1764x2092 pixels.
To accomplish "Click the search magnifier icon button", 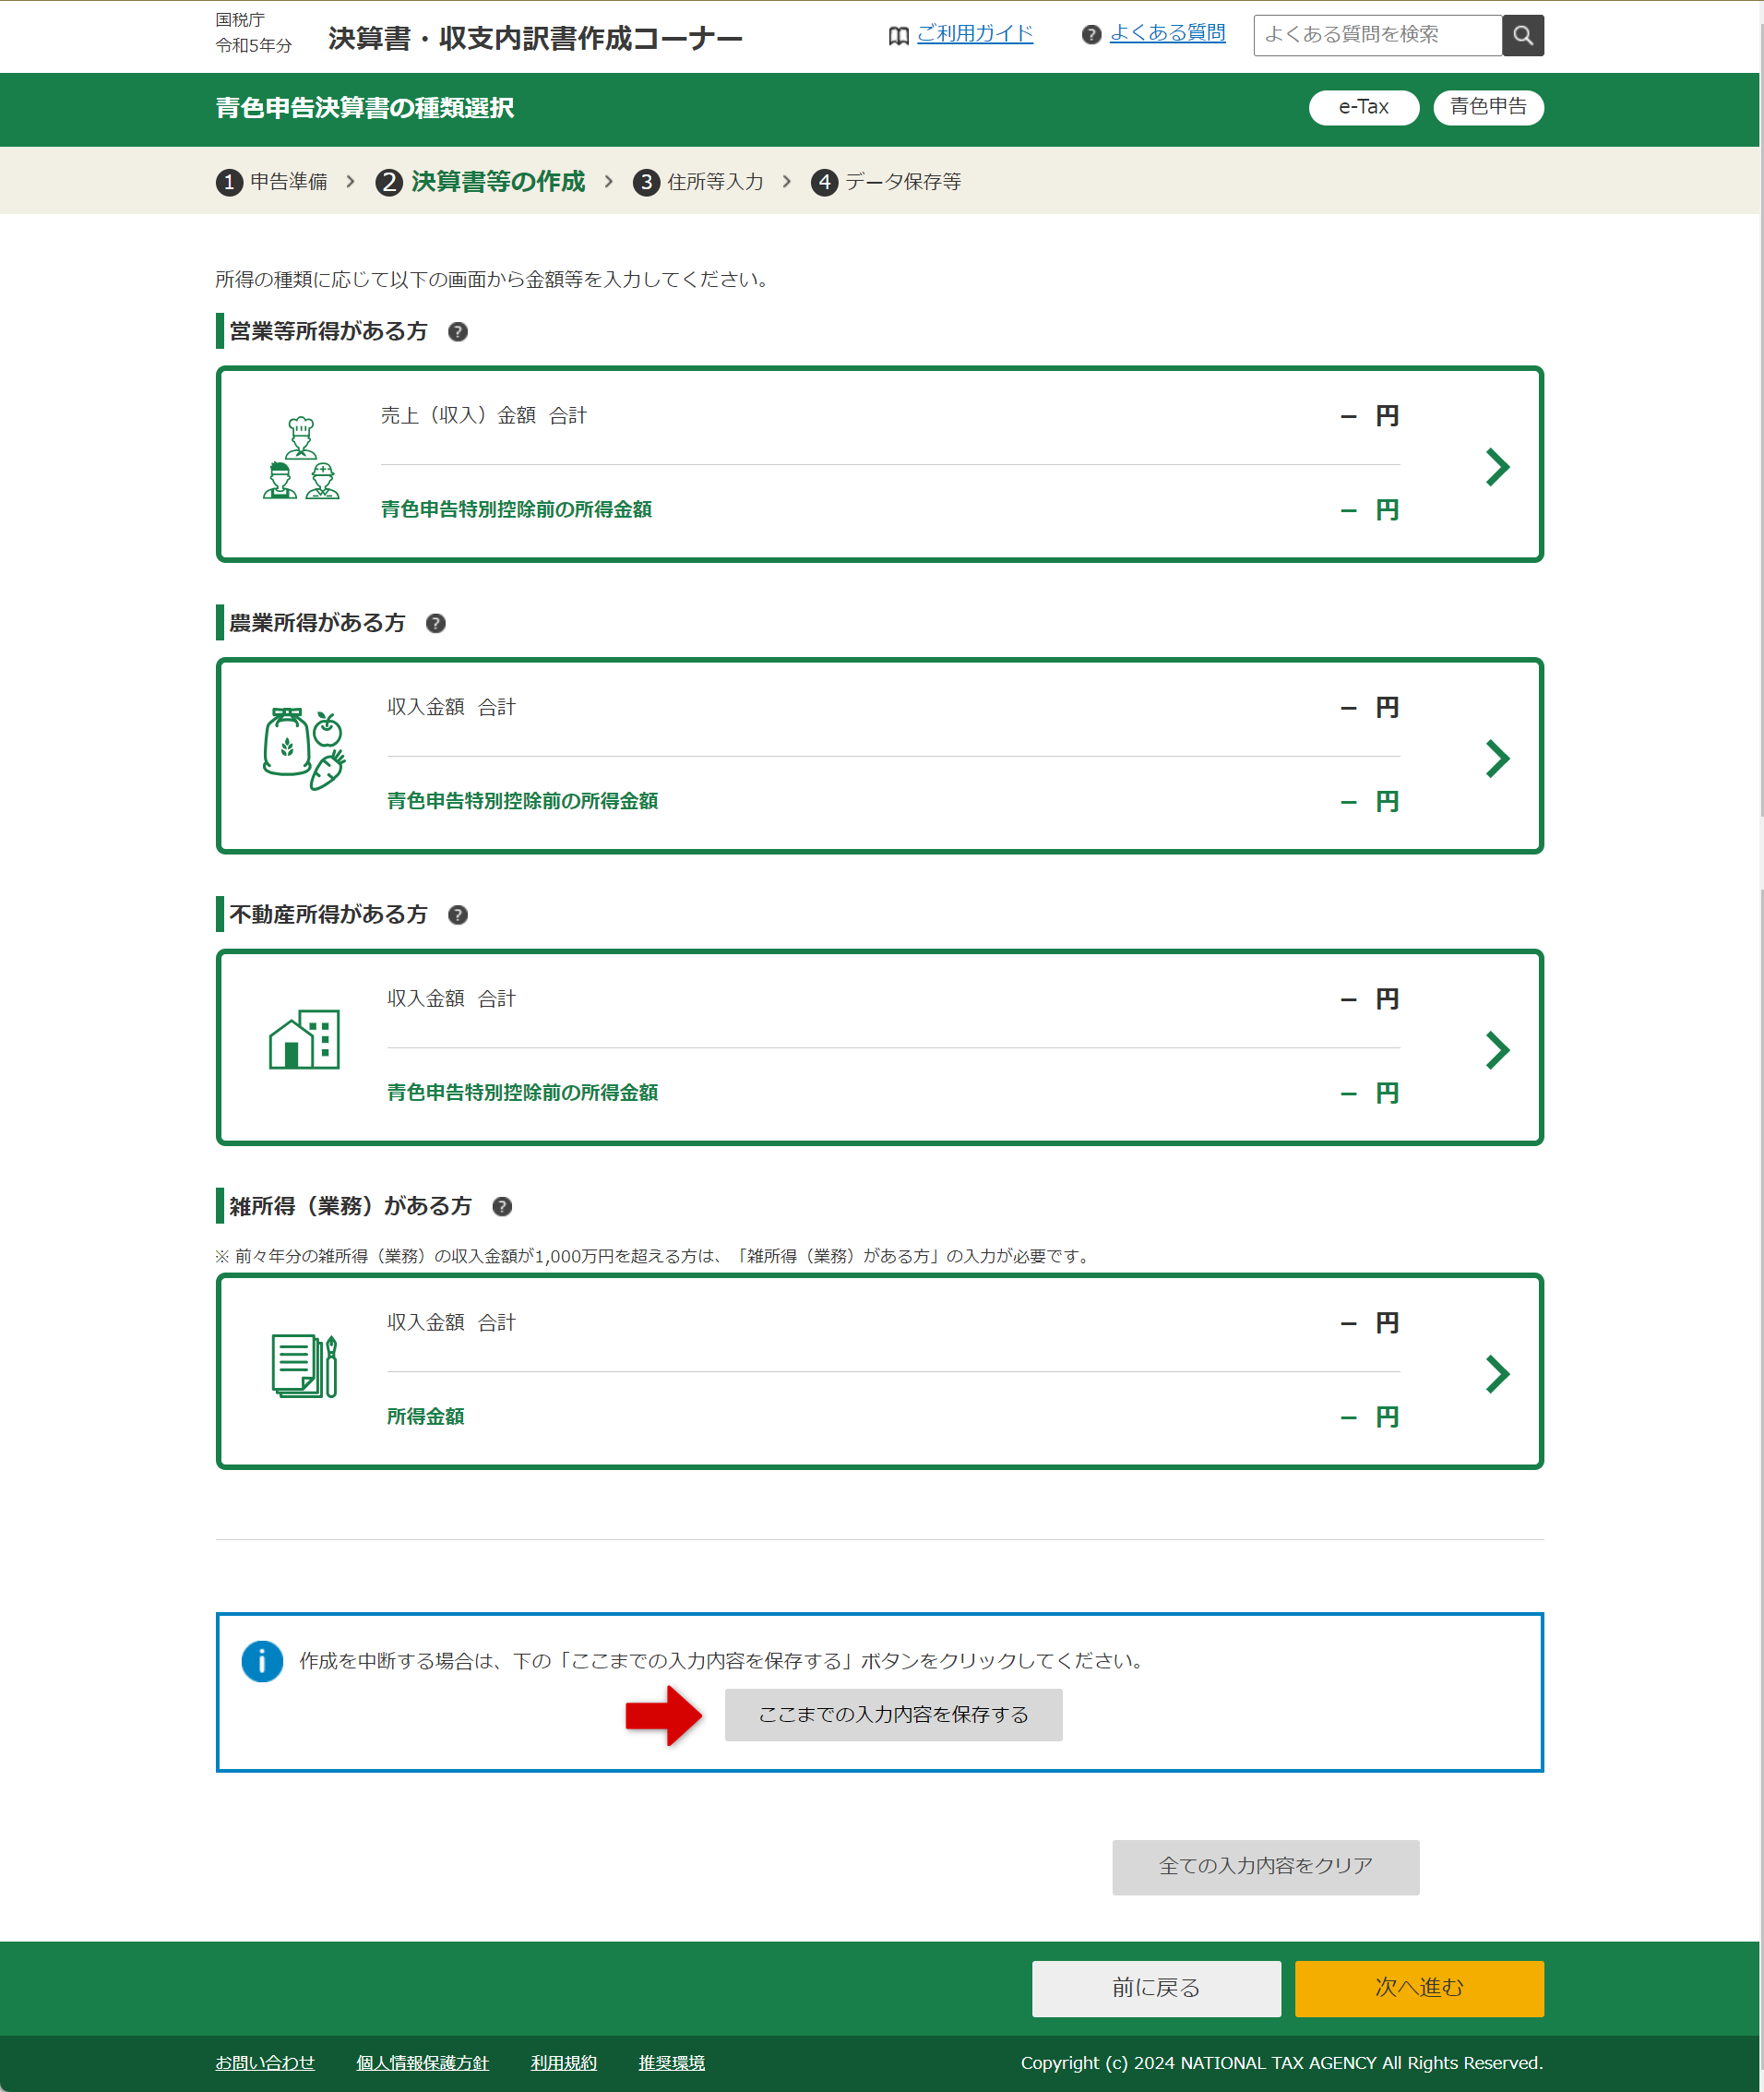I will pyautogui.click(x=1522, y=36).
